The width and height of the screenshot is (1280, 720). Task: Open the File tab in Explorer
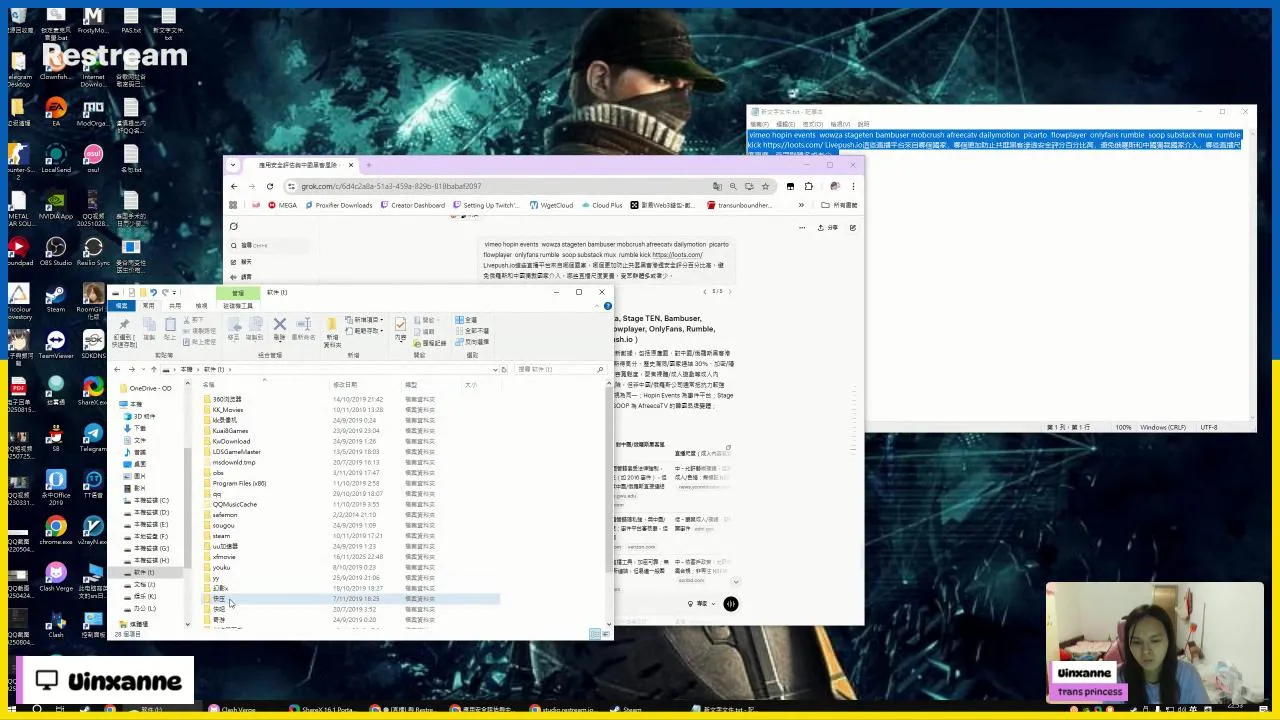point(122,305)
